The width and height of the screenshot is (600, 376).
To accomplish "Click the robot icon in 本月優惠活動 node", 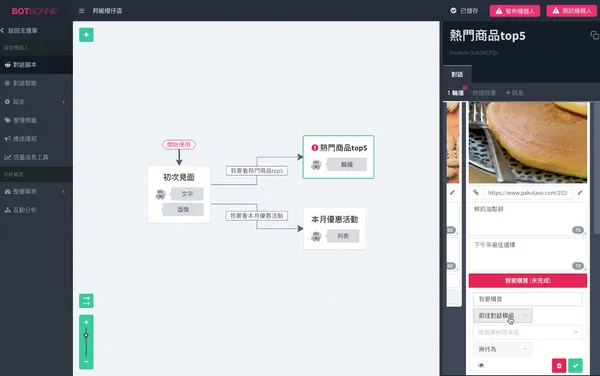I will click(316, 236).
